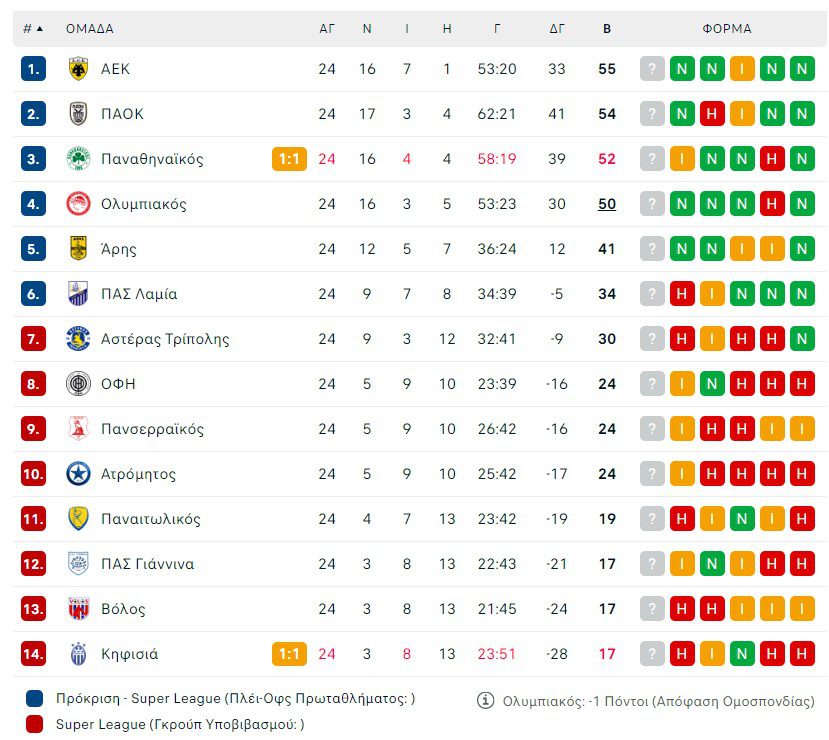
Task: Click the Παναθηναϊκός green crest icon
Action: point(78,159)
